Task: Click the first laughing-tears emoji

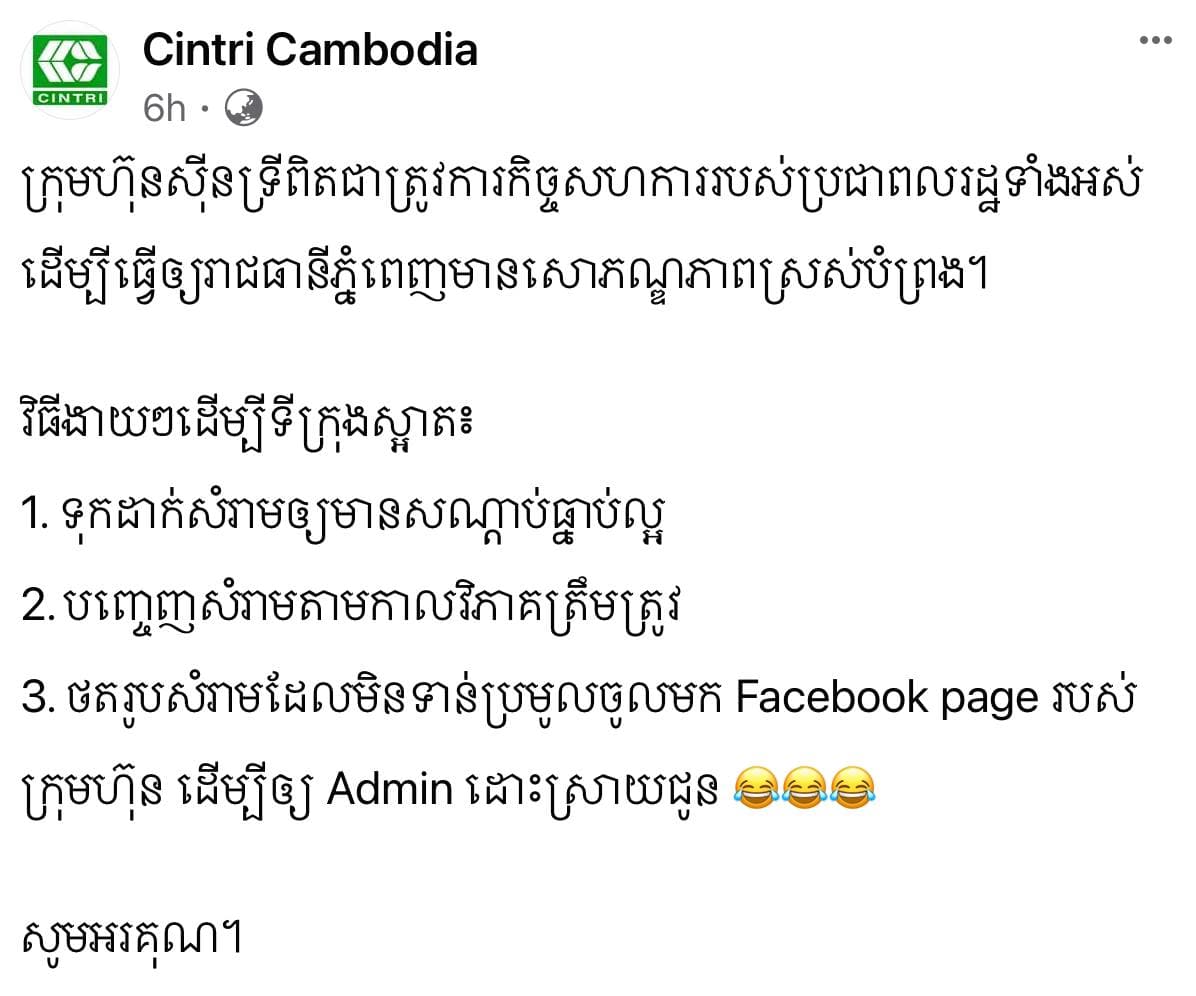Action: pos(756,788)
